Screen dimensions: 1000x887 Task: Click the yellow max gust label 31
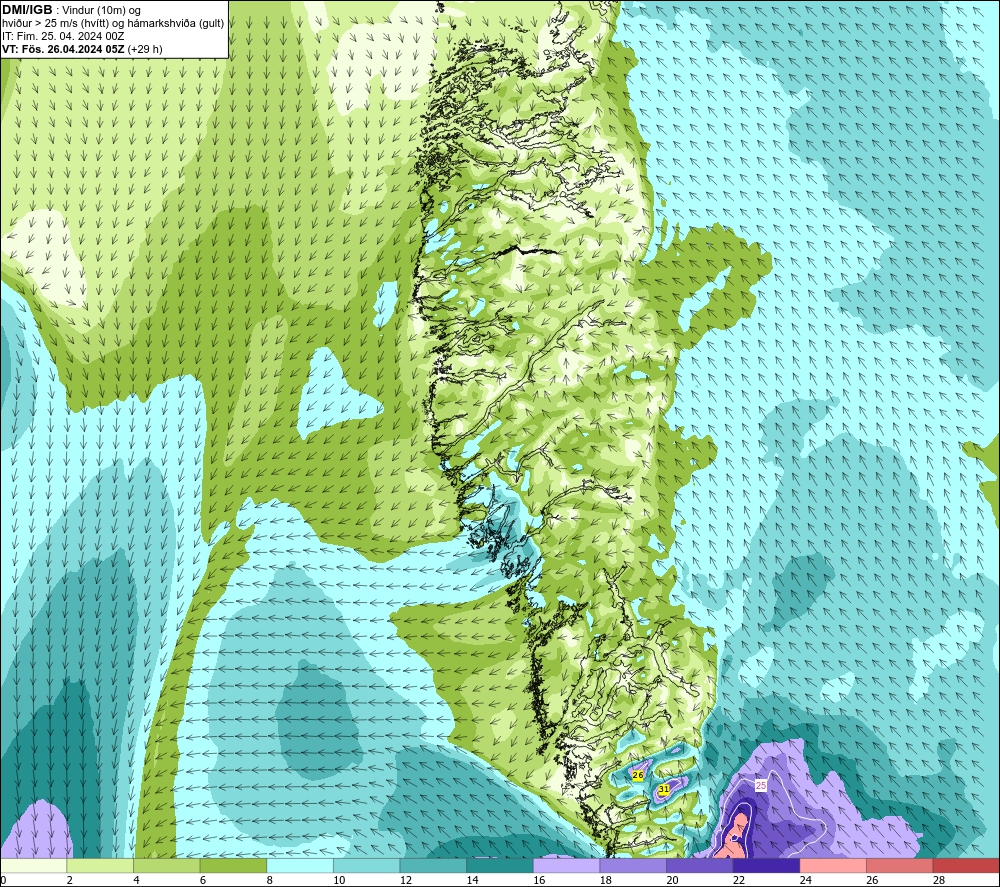click(x=664, y=789)
